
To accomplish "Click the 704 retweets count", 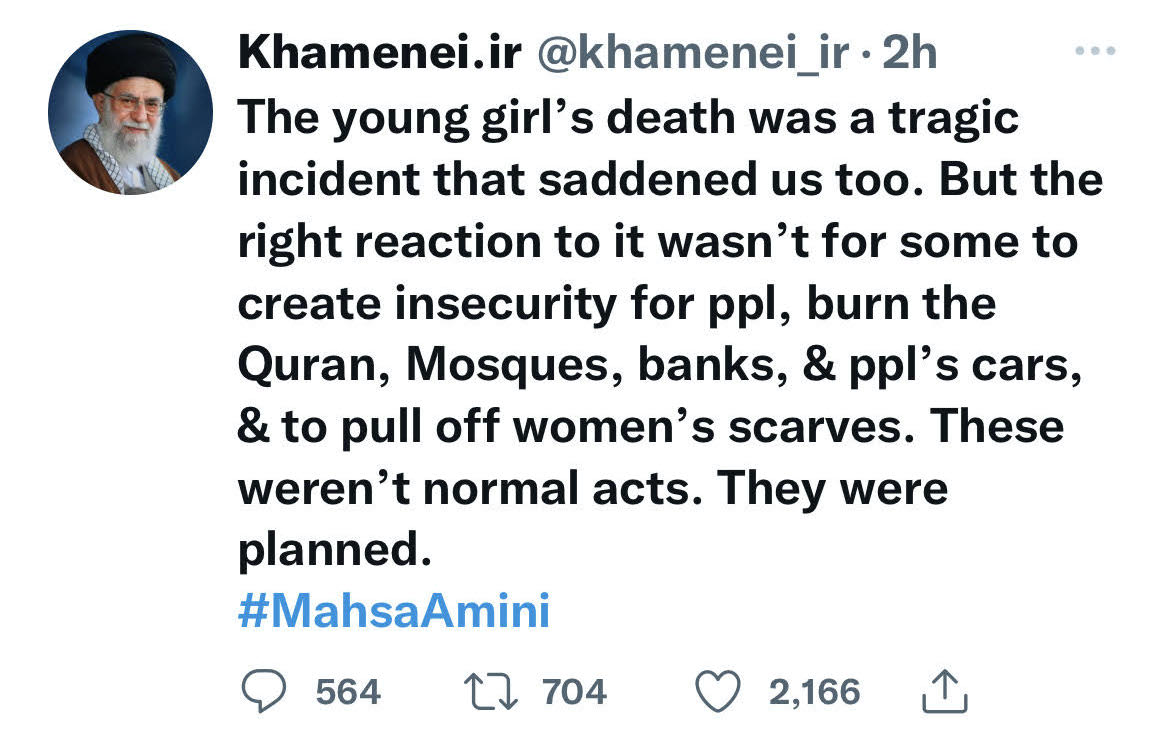I will click(575, 692).
